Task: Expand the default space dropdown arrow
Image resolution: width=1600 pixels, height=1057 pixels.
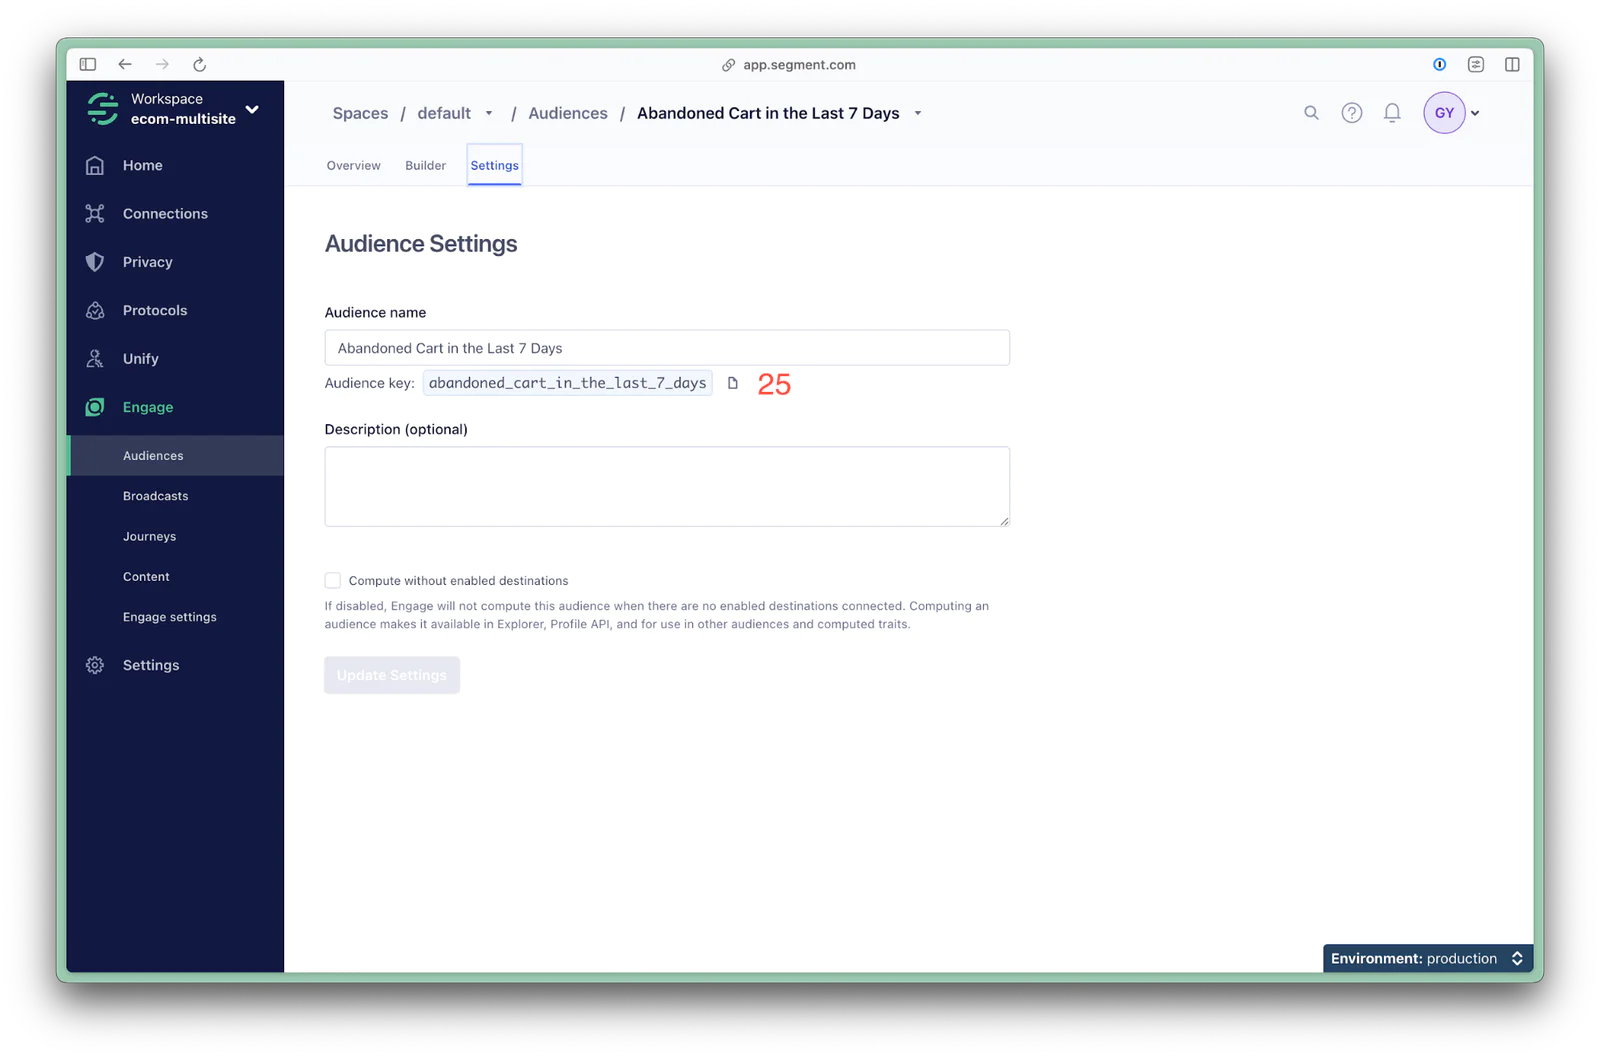Action: (x=489, y=114)
